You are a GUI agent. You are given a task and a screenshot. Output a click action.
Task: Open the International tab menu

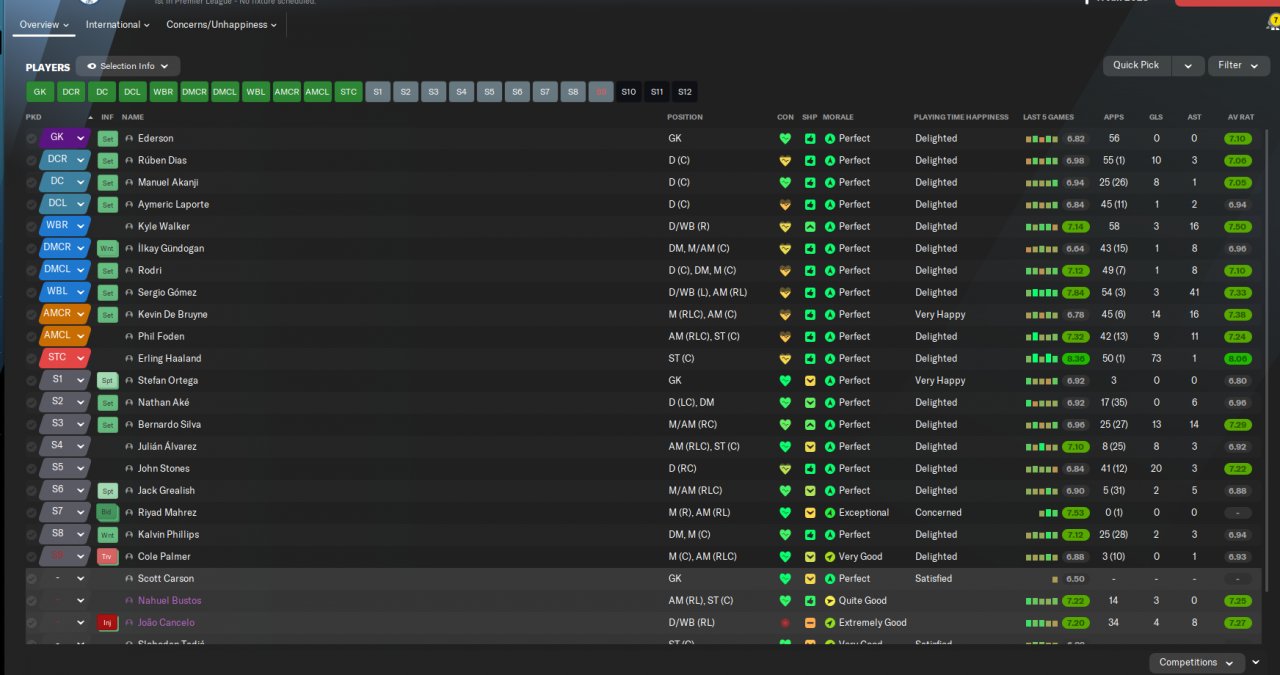pyautogui.click(x=117, y=24)
